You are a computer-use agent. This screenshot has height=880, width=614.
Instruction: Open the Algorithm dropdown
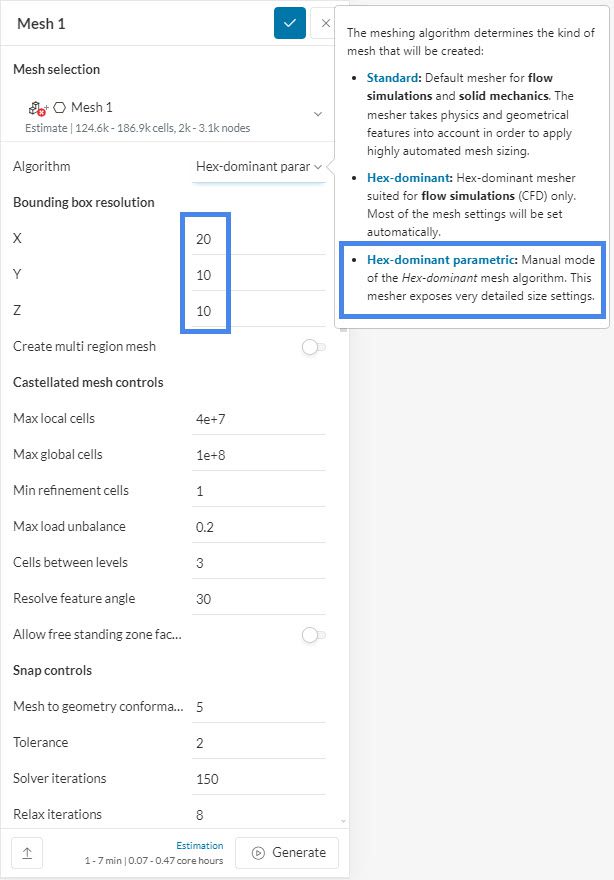point(259,167)
